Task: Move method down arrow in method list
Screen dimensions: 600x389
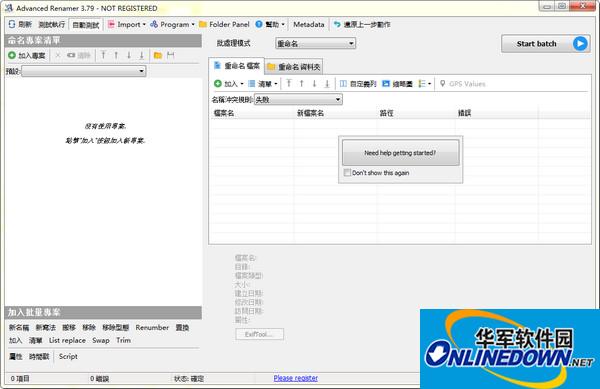Action: pyautogui.click(x=129, y=55)
